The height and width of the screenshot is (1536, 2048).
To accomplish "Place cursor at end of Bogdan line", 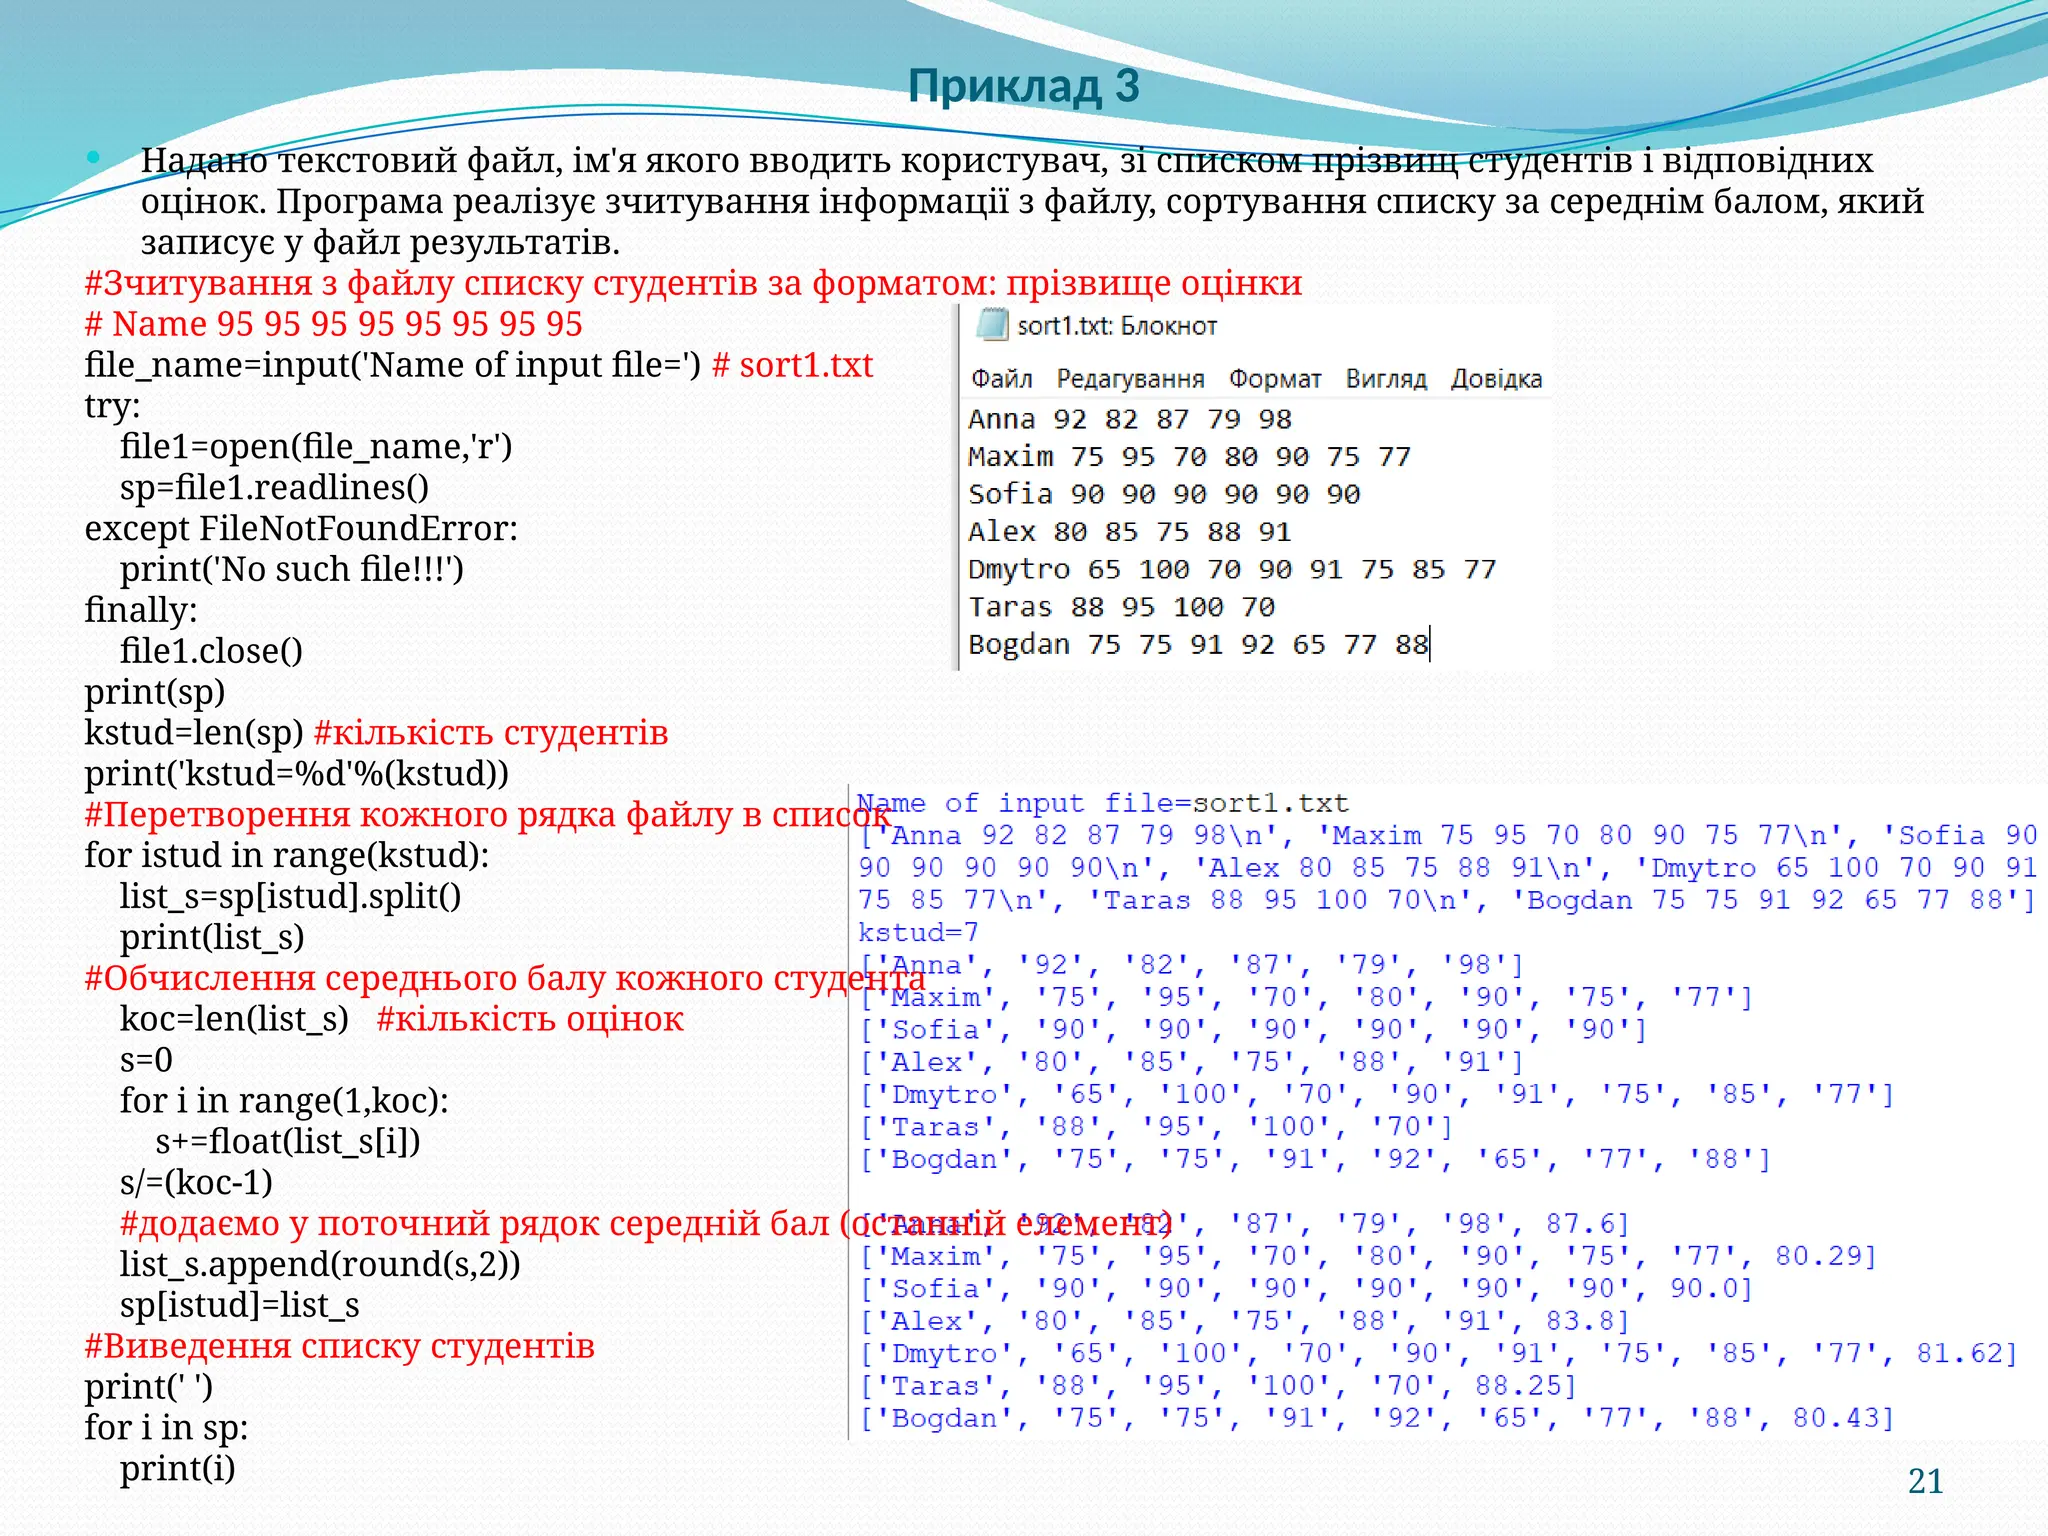I will point(1430,644).
